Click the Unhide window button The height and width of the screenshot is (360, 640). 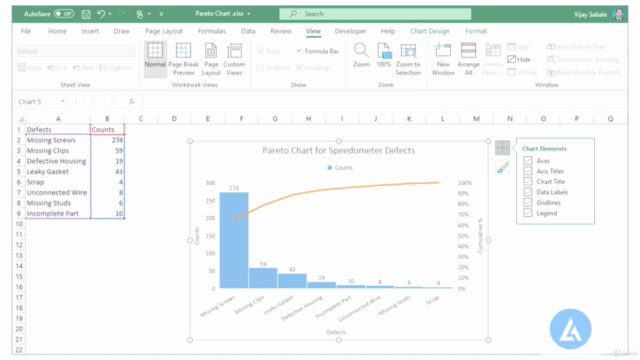(522, 72)
